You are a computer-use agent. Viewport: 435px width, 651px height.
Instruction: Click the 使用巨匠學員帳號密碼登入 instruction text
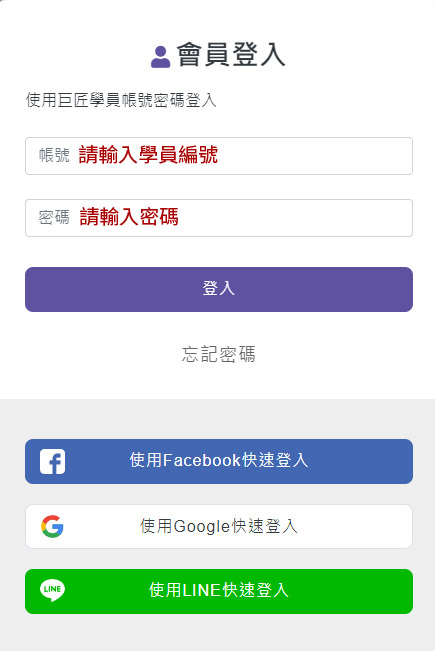click(x=121, y=100)
